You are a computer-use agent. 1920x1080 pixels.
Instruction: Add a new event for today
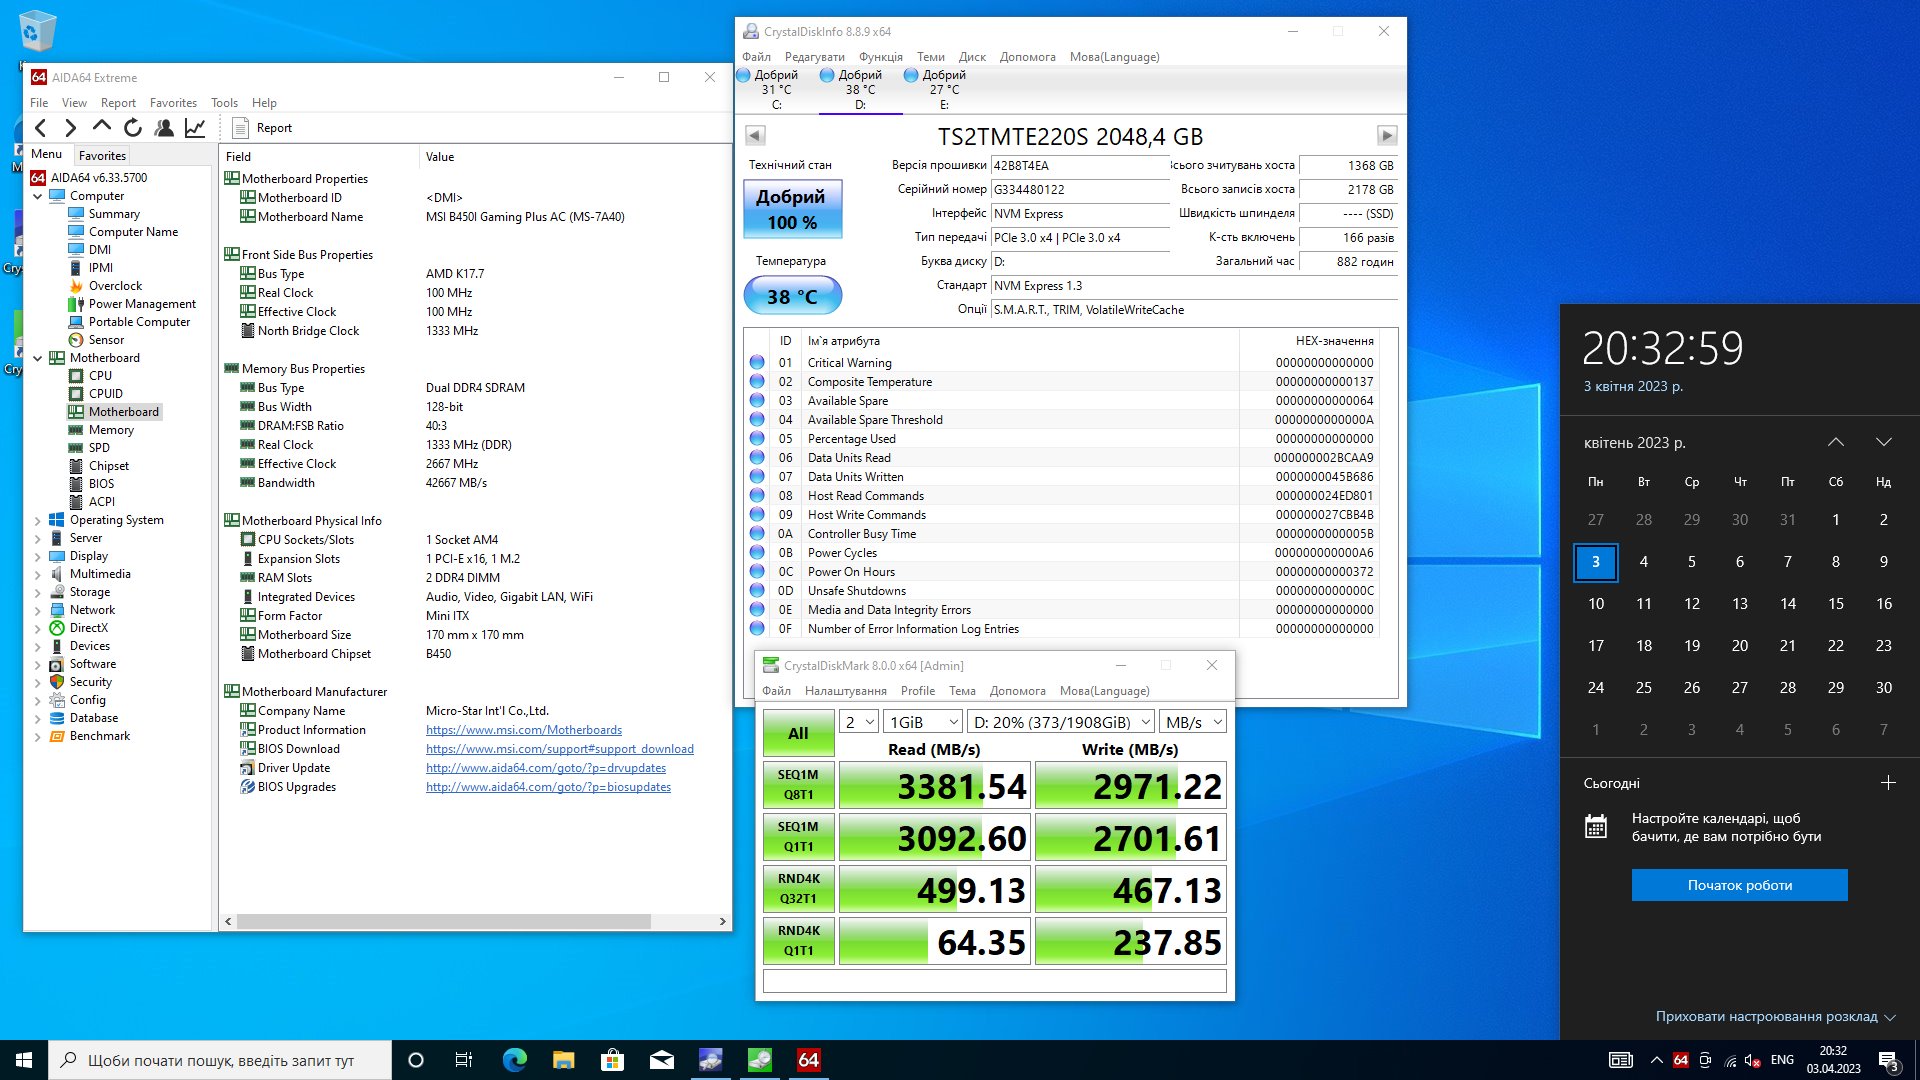click(1888, 783)
